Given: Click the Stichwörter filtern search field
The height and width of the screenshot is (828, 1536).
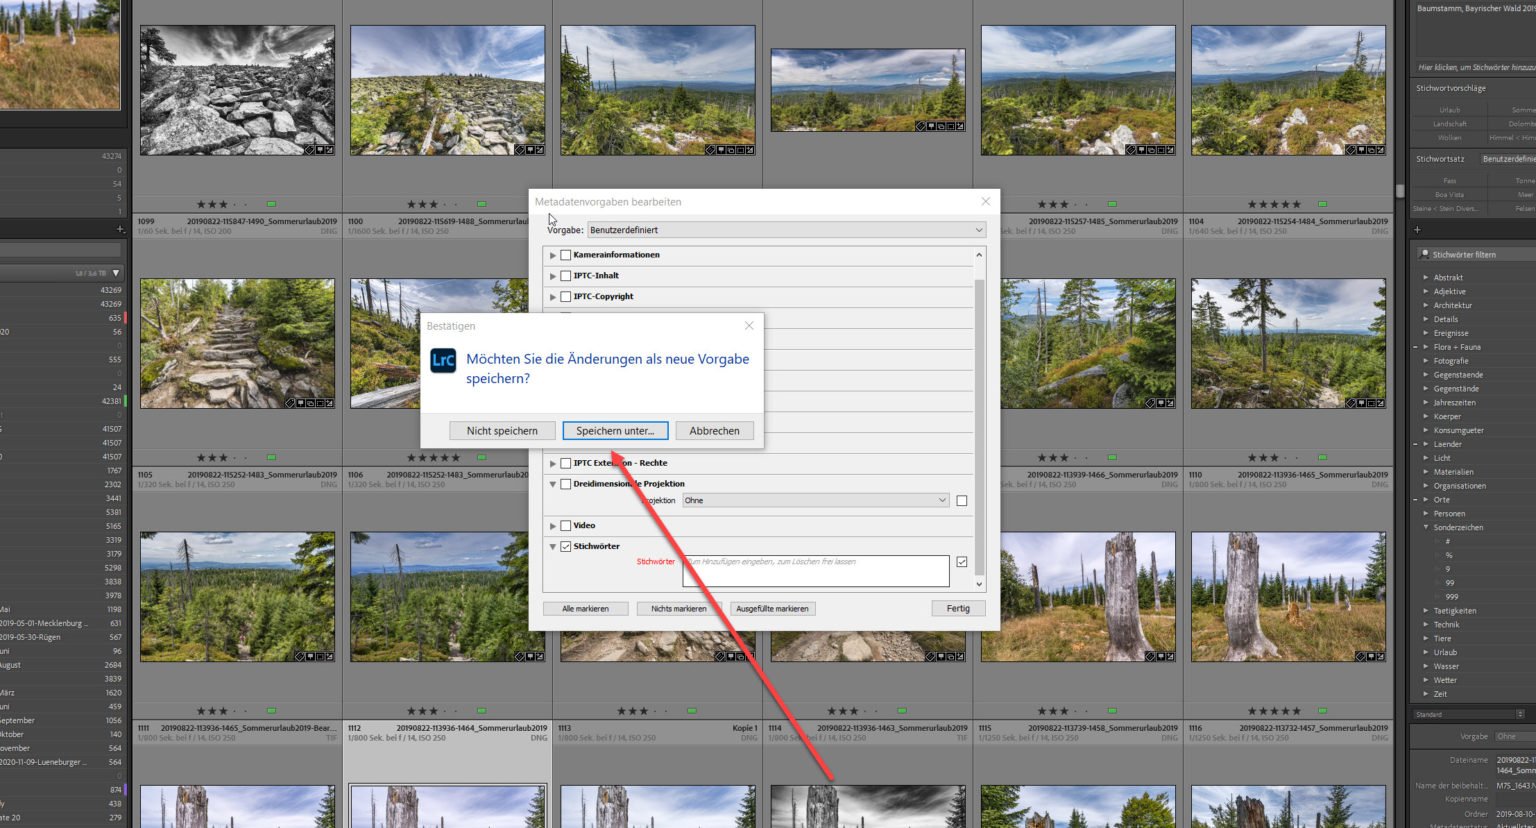Looking at the screenshot, I should [1476, 254].
